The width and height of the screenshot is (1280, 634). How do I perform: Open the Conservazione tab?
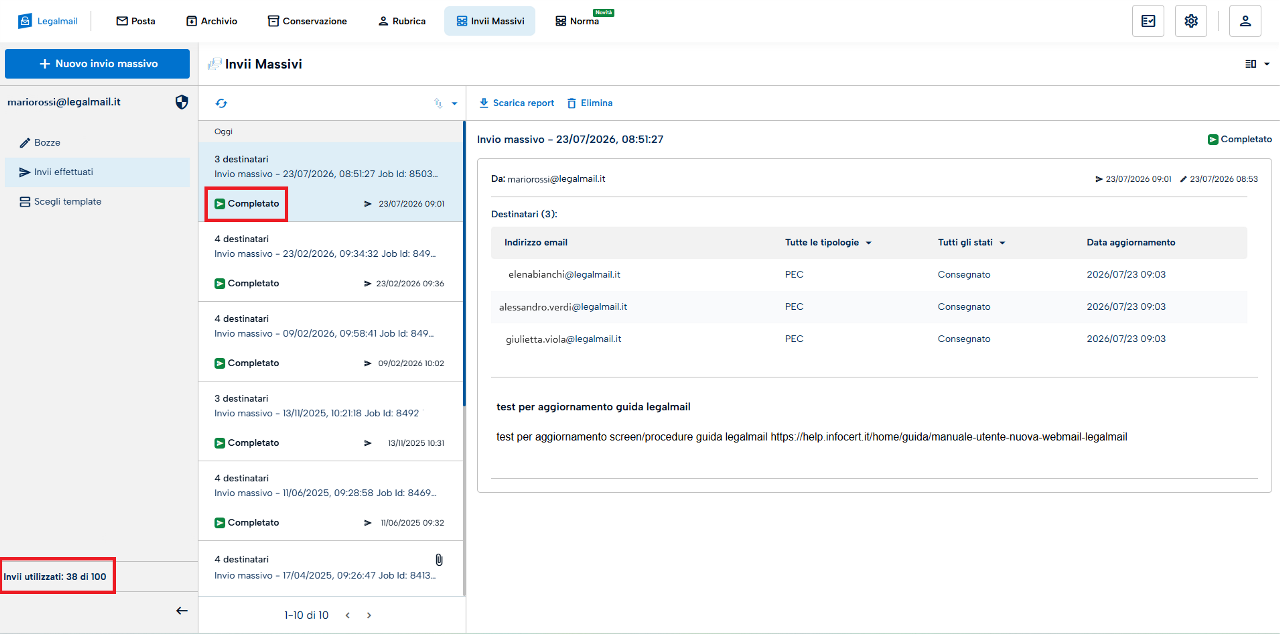(307, 21)
